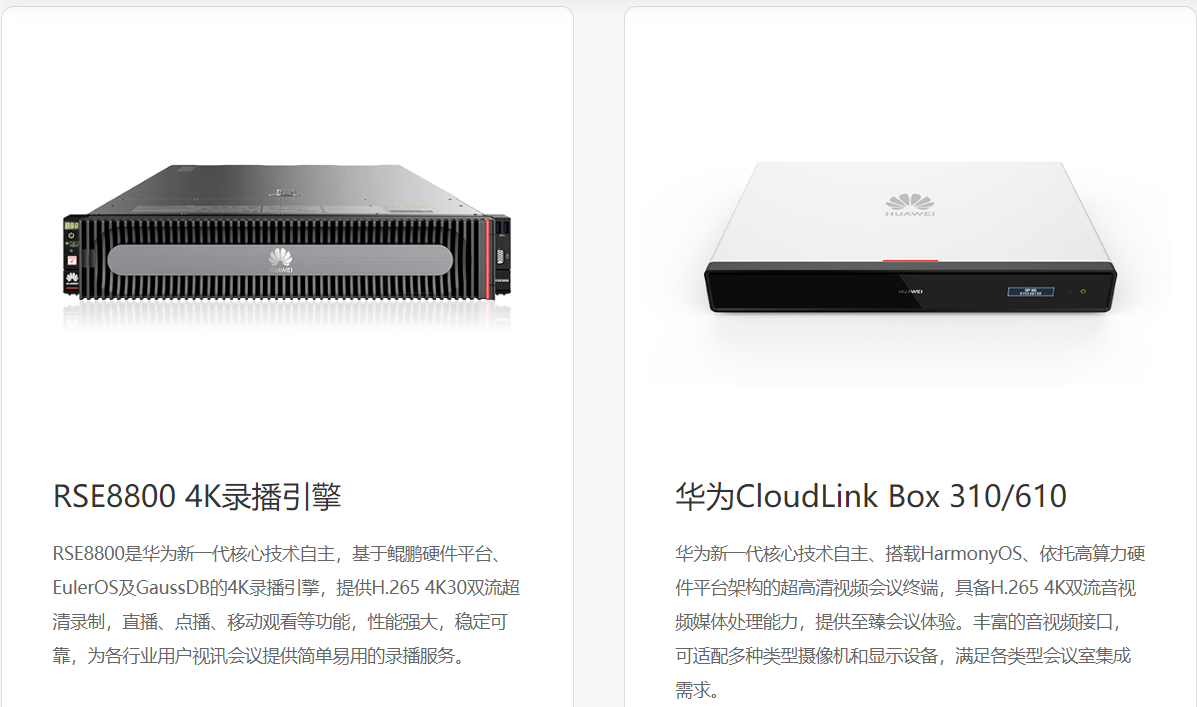Click the blue LCD display on the CloudLink Box
The width and height of the screenshot is (1197, 707).
point(1031,292)
